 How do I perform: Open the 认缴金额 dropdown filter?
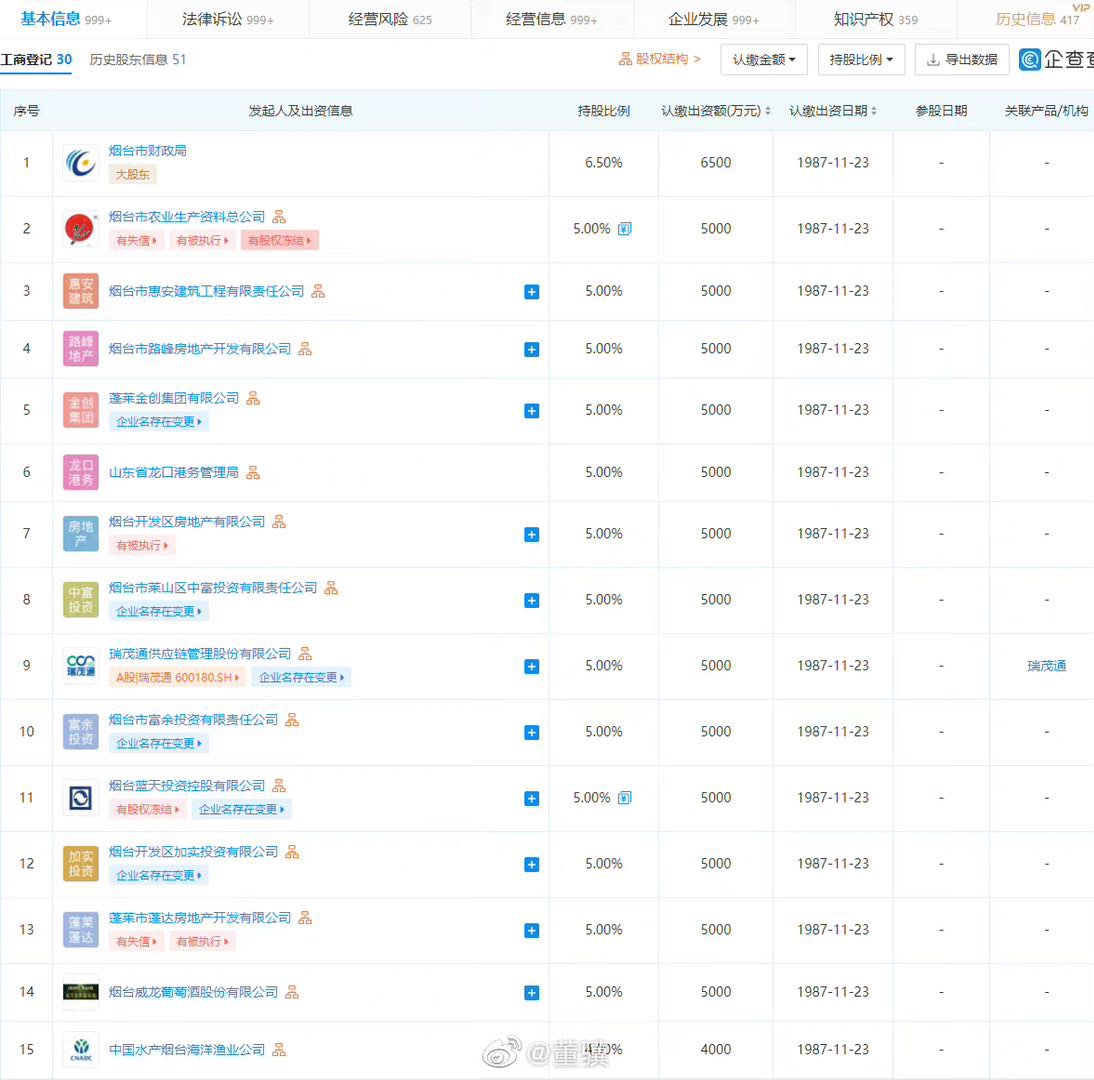click(764, 60)
